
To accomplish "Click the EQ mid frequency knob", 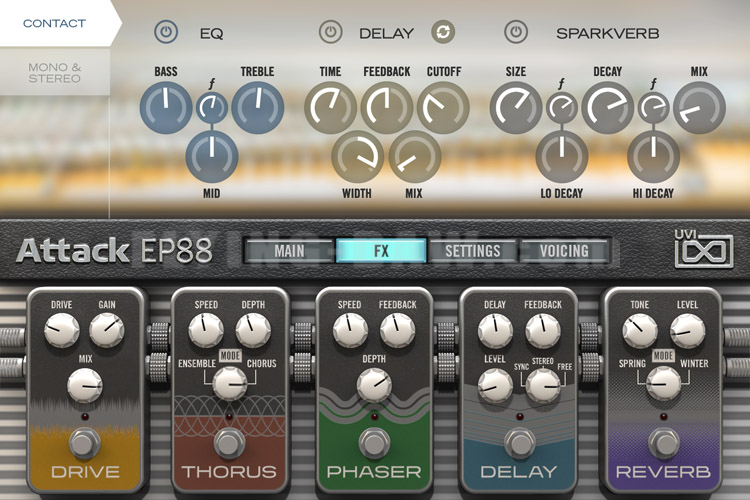I will click(x=212, y=108).
